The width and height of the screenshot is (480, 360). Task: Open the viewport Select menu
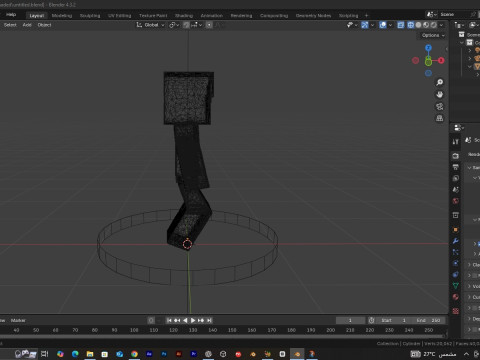[10, 25]
